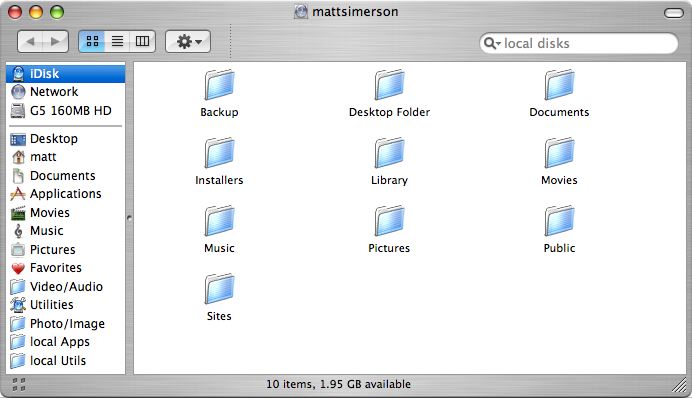The image size is (692, 398).
Task: Click the toolbar hide pill button
Action: click(674, 13)
